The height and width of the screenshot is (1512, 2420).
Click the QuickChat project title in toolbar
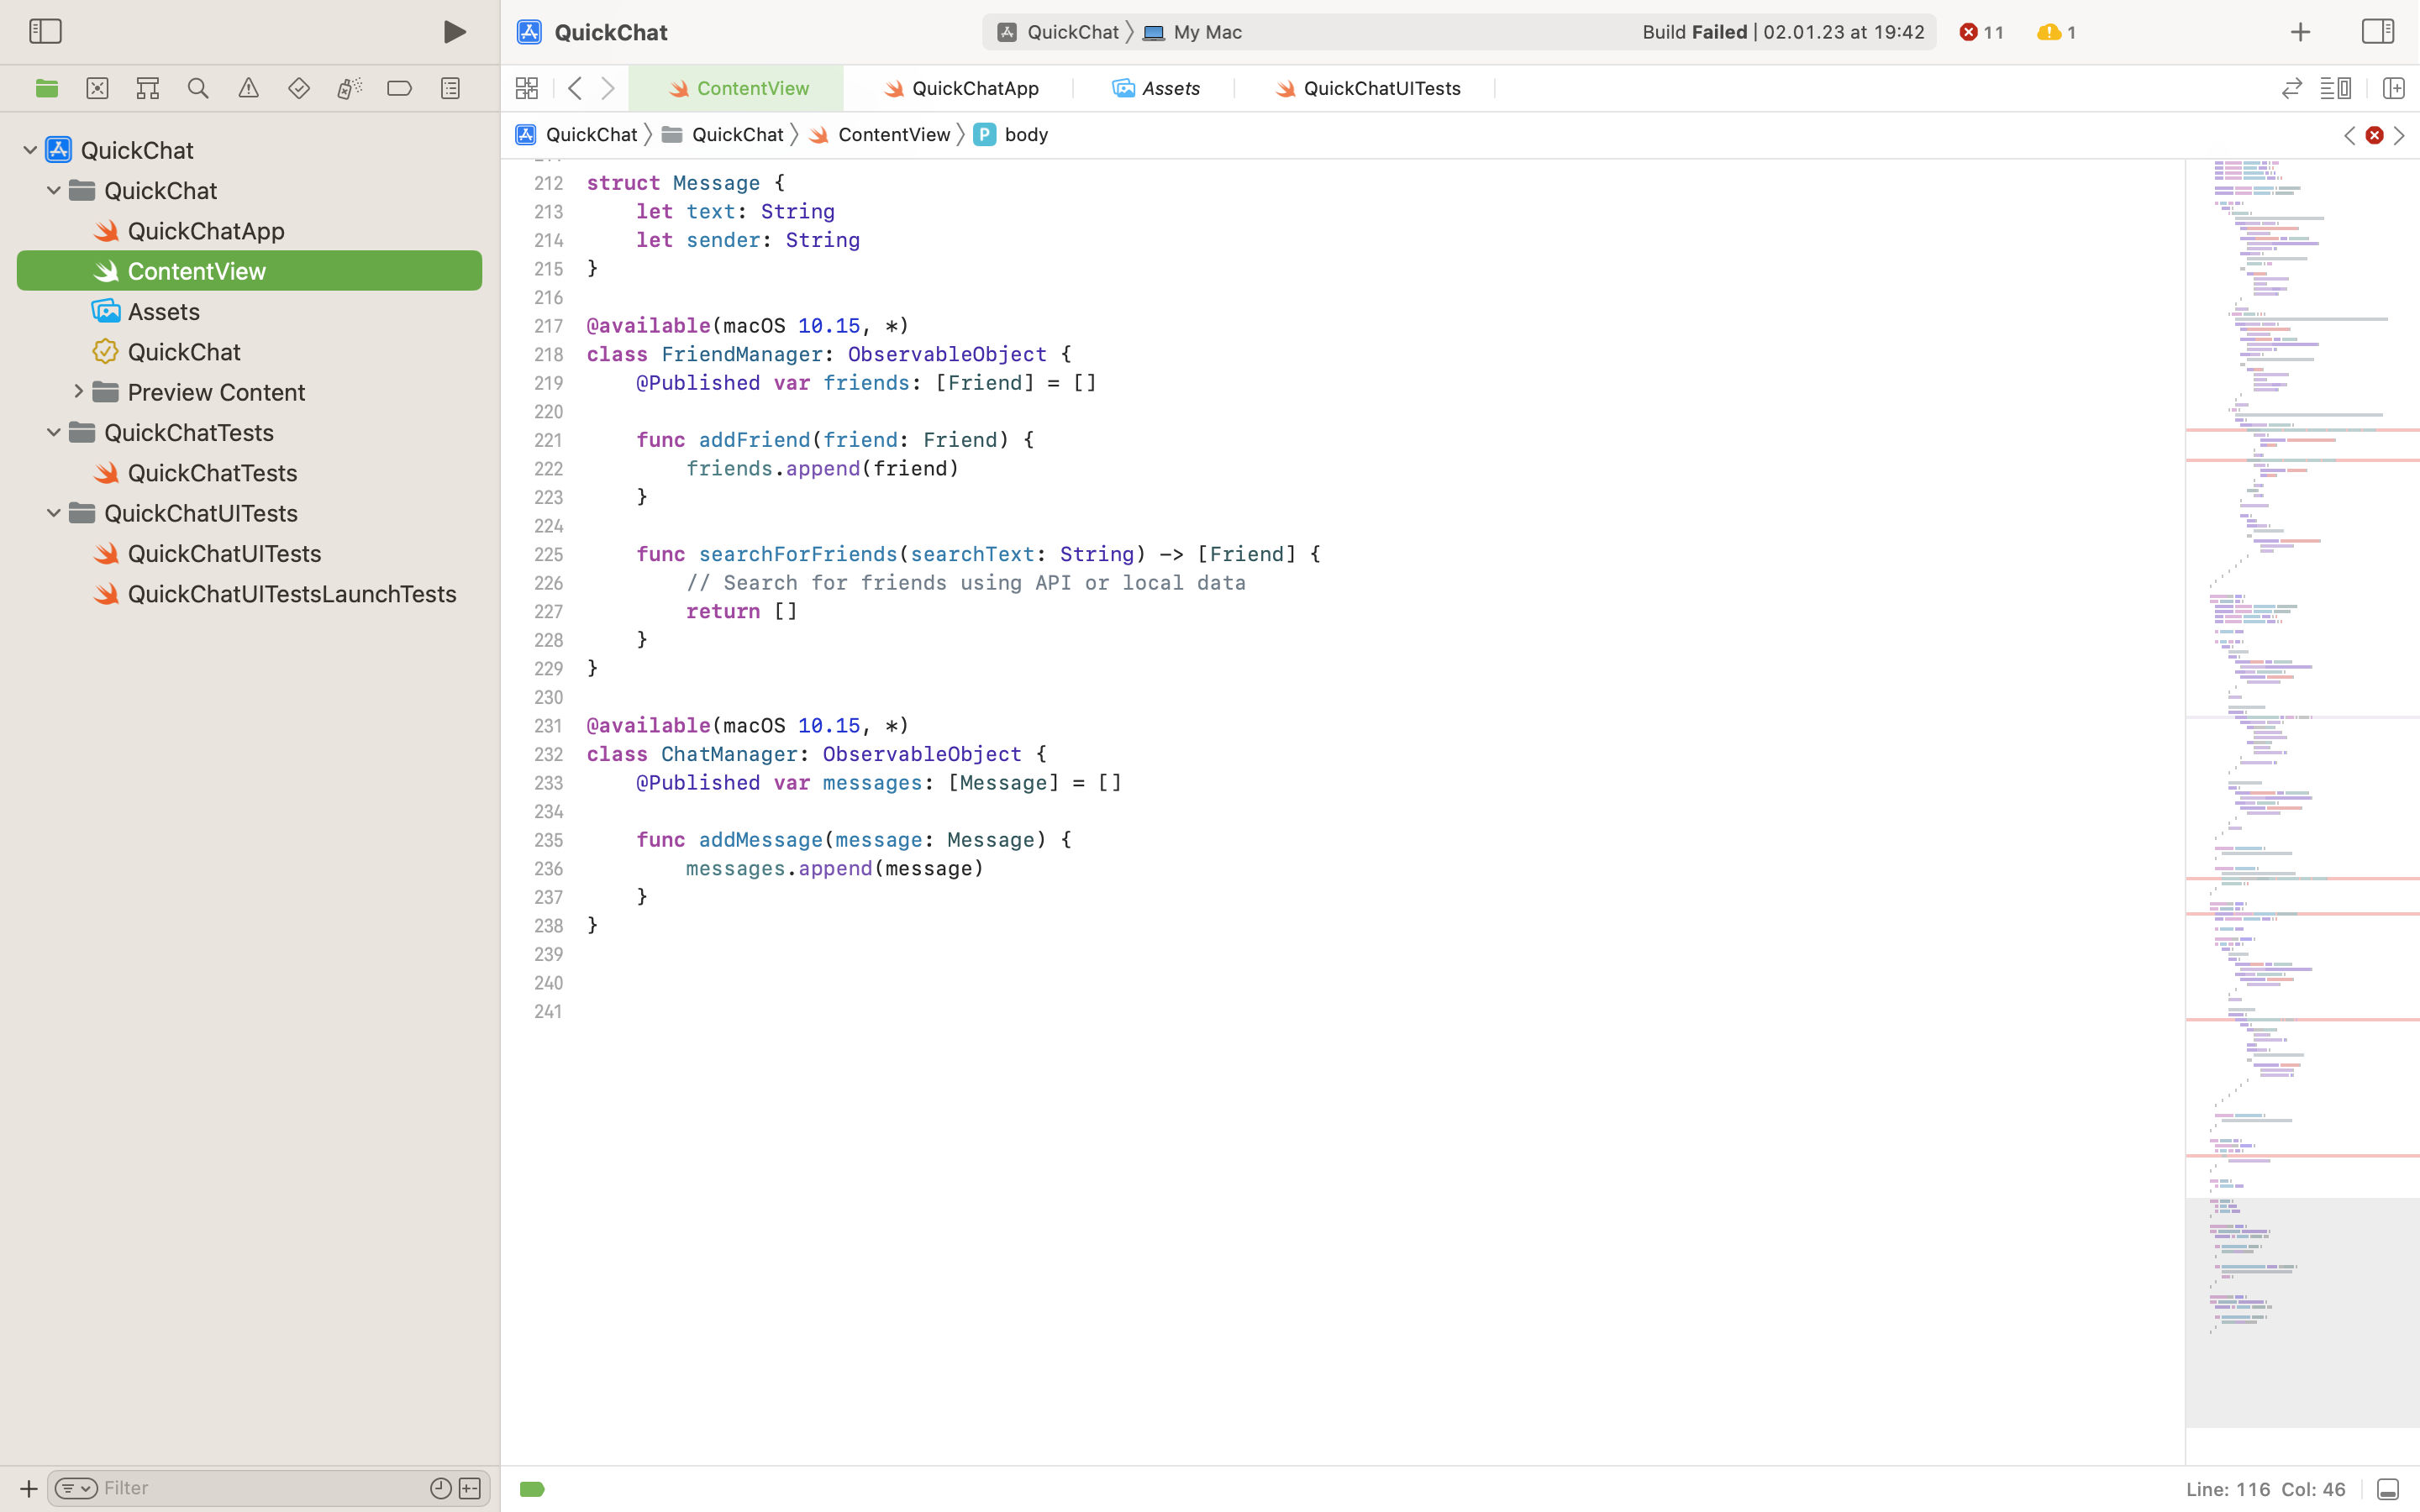click(x=611, y=32)
